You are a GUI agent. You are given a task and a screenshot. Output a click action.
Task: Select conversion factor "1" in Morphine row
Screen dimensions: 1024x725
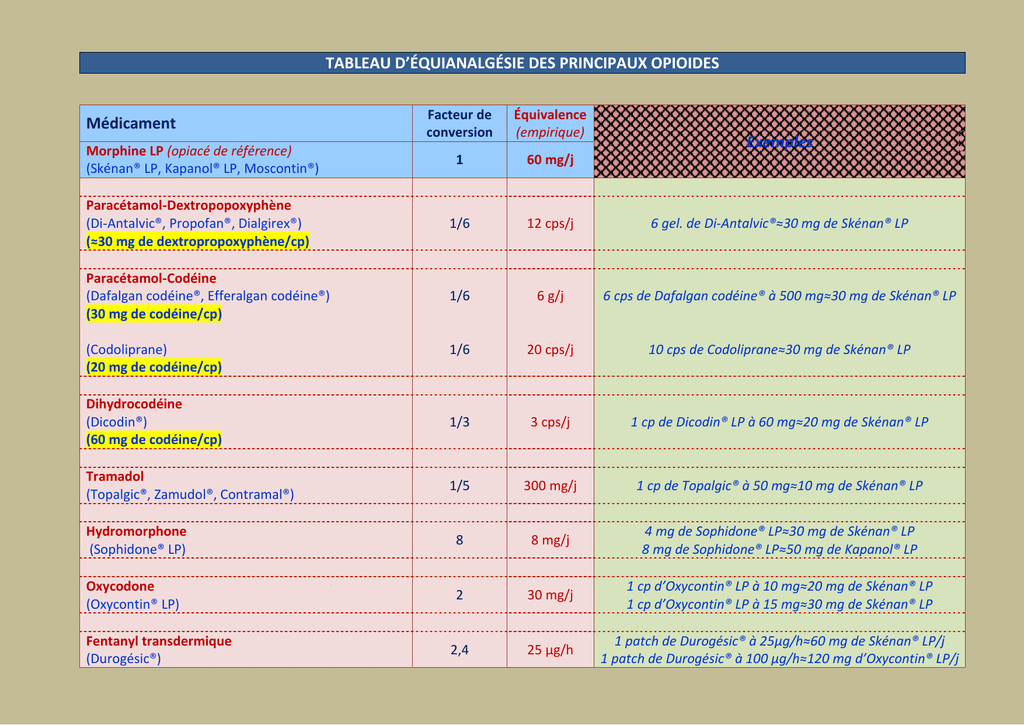click(x=459, y=160)
